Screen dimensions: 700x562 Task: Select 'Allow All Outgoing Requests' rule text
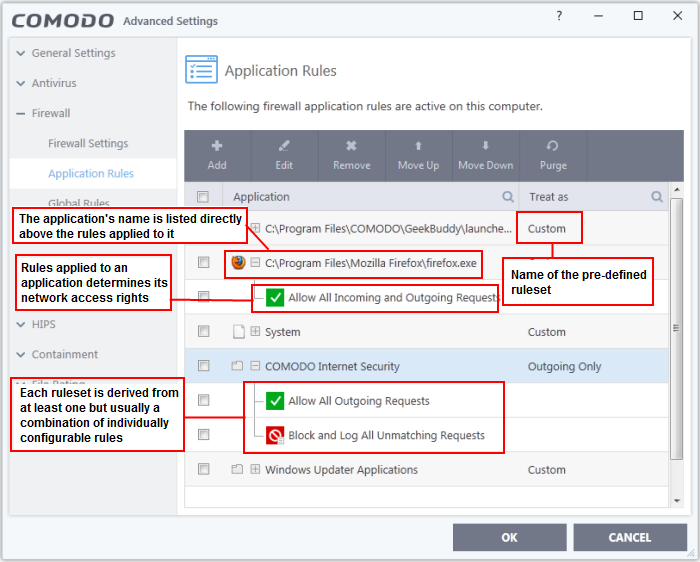pos(359,401)
